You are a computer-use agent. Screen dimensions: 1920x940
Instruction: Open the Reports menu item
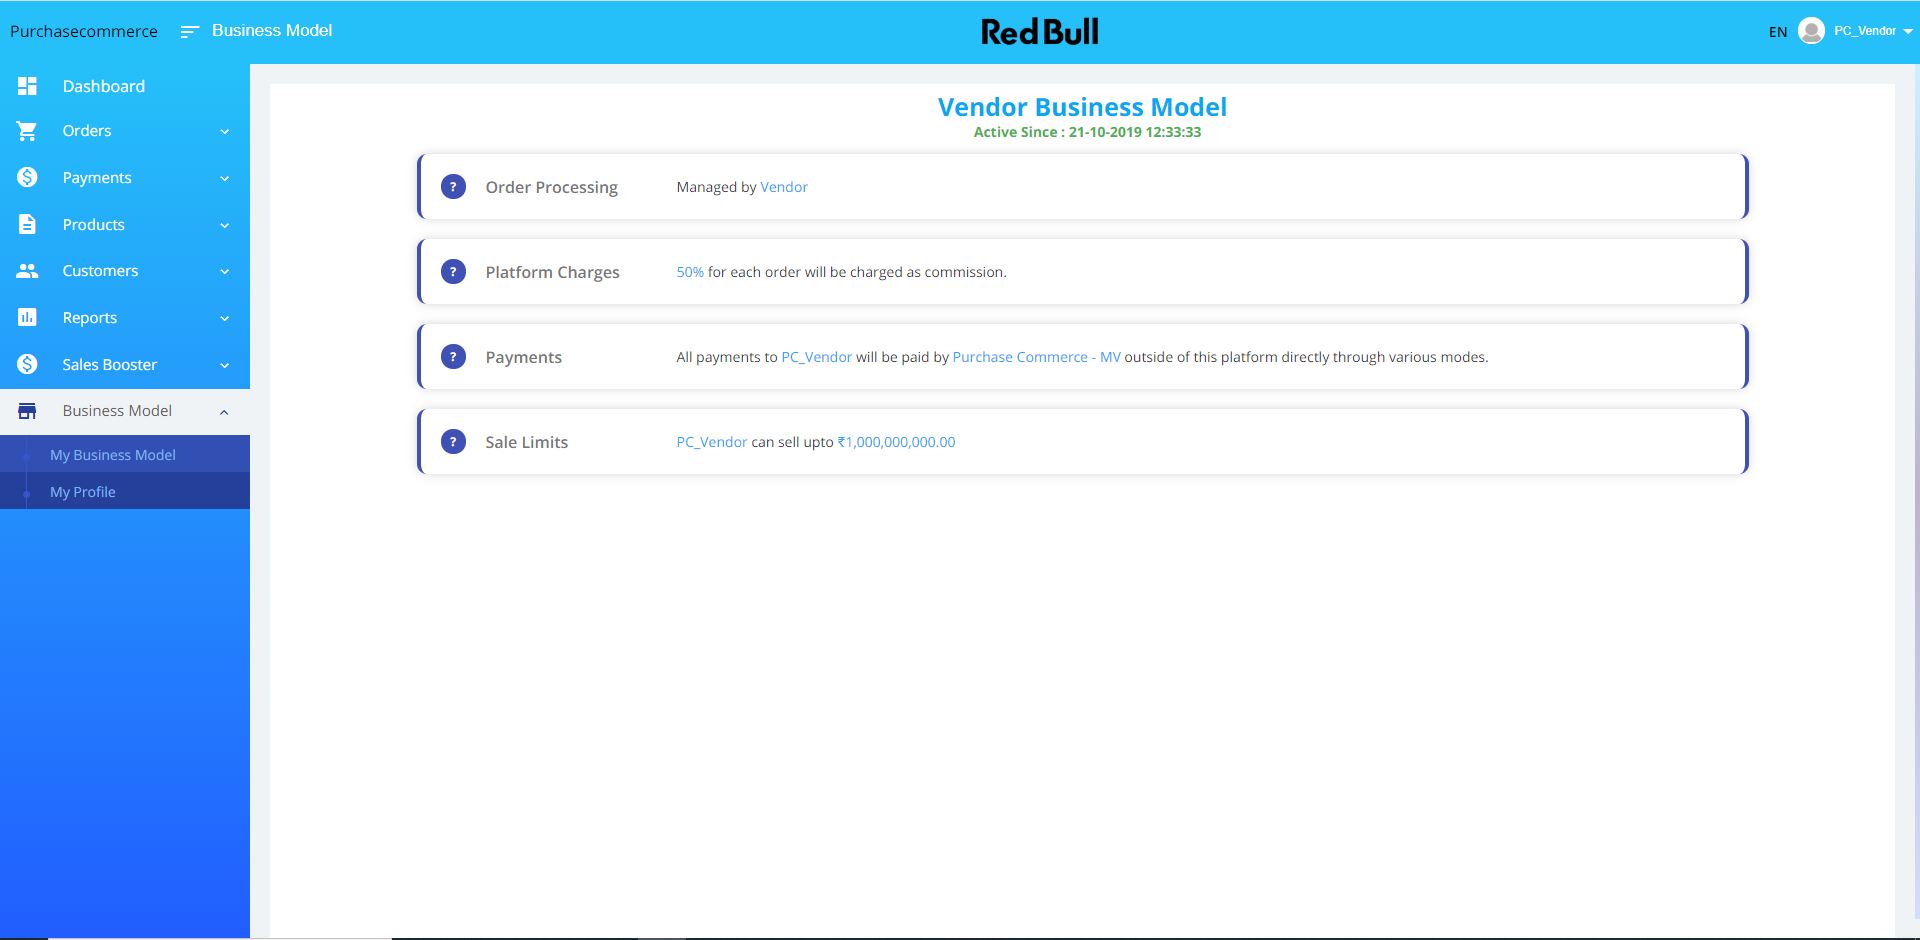tap(125, 317)
